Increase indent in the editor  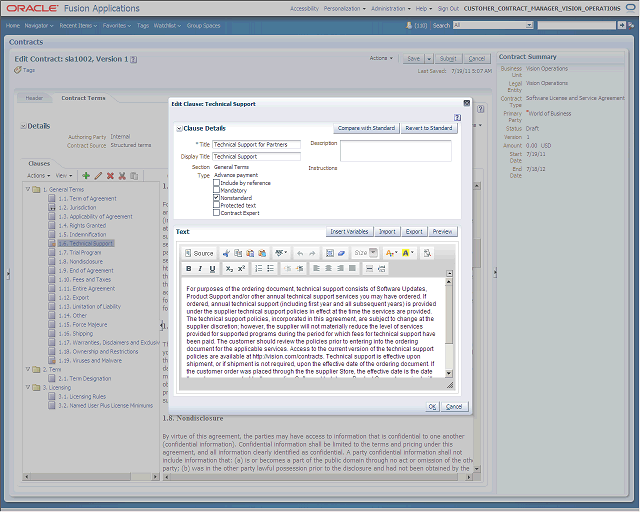(300, 269)
